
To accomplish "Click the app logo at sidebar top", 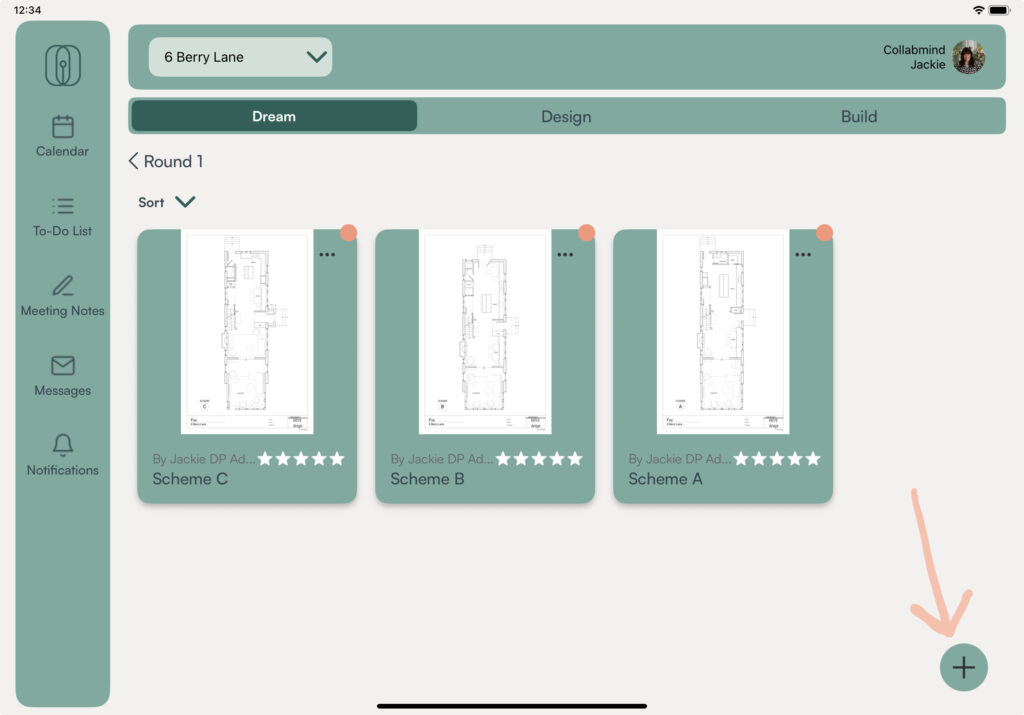I will pos(63,66).
